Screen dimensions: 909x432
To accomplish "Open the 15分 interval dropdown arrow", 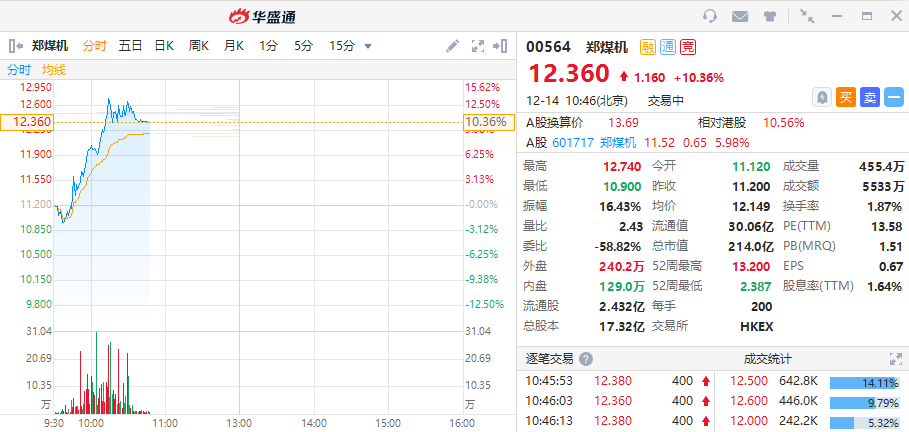I will point(368,46).
